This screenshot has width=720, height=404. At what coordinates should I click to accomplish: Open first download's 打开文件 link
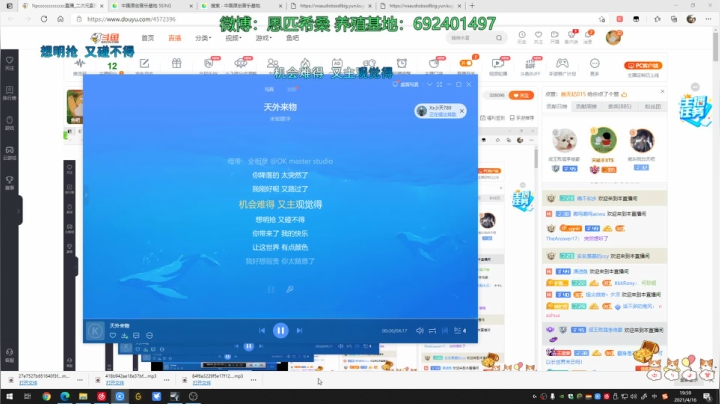(x=28, y=383)
